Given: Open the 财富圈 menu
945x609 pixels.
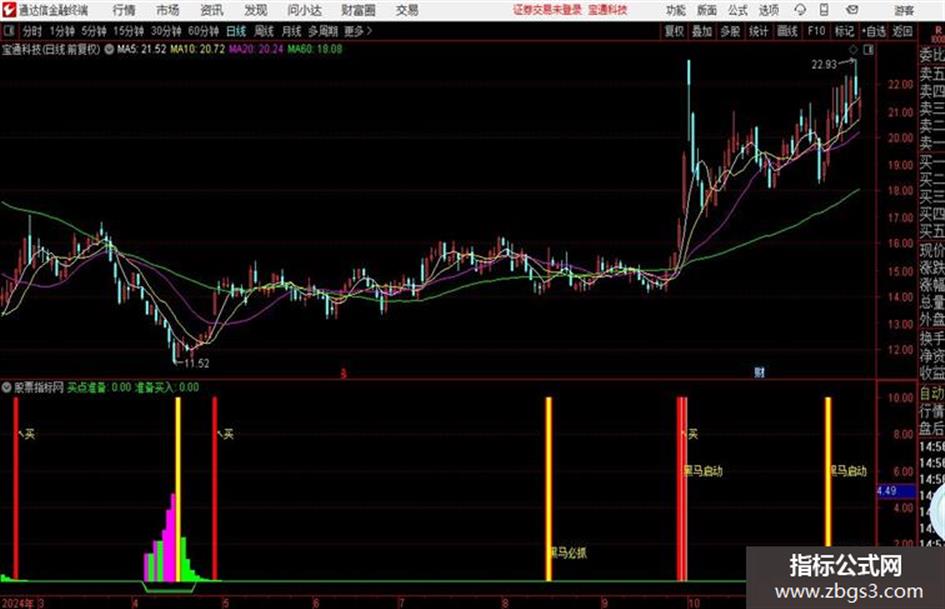Looking at the screenshot, I should click(358, 10).
